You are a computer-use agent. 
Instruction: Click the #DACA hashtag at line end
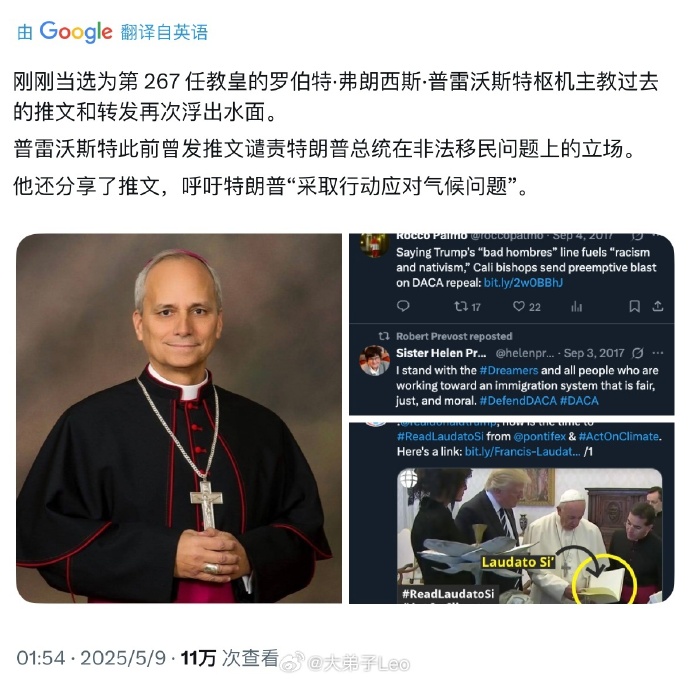point(579,401)
